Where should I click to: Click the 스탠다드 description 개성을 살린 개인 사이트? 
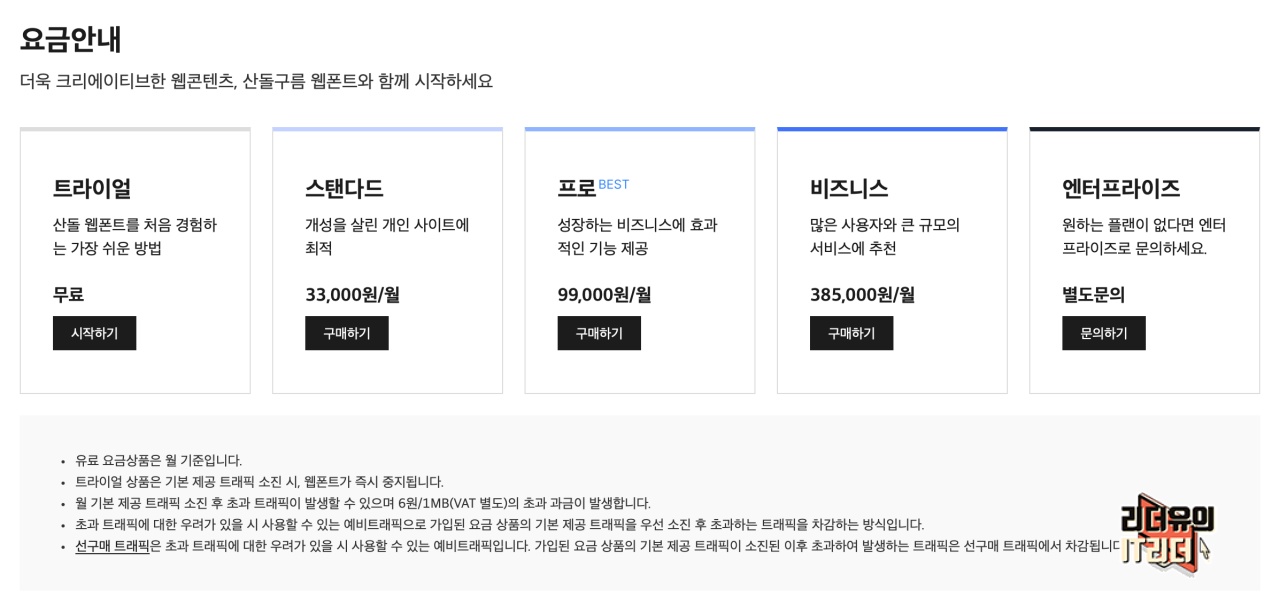coord(387,236)
